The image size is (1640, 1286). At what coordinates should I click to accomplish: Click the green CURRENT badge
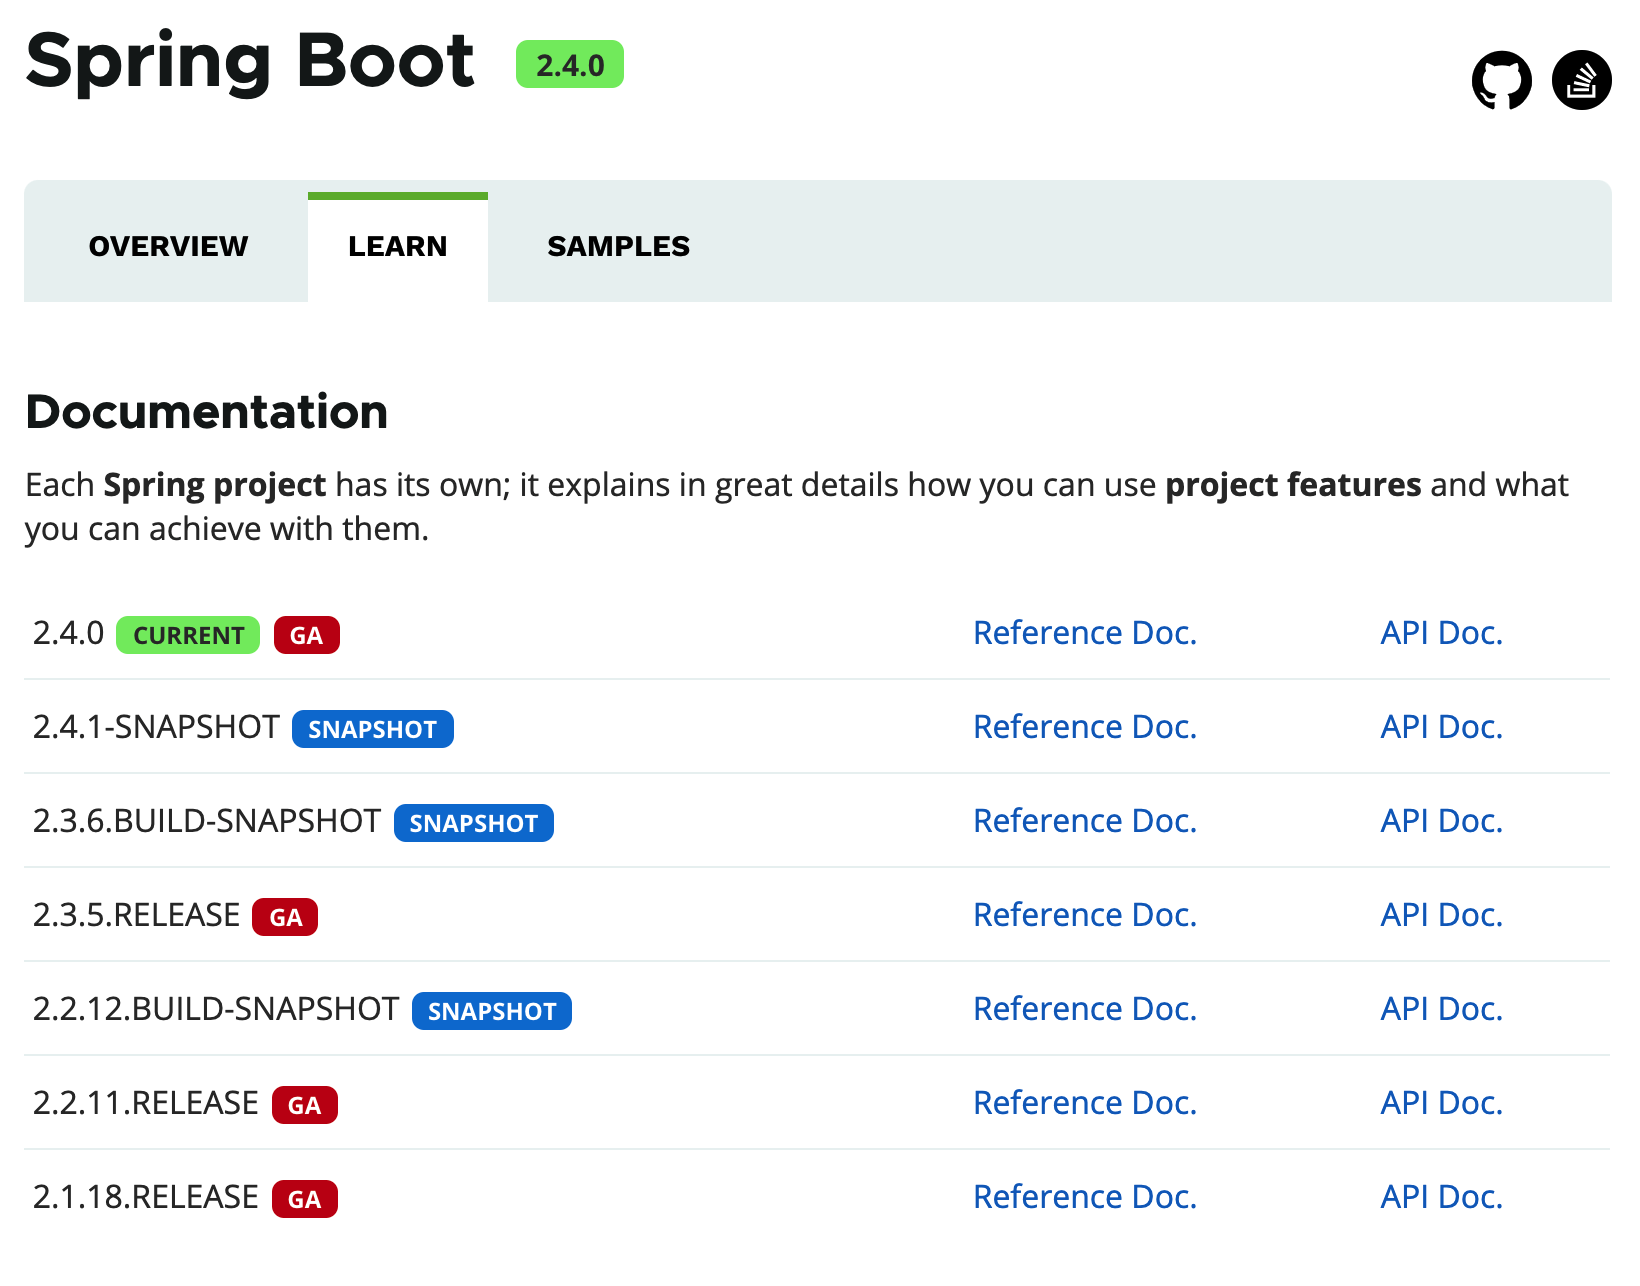188,635
